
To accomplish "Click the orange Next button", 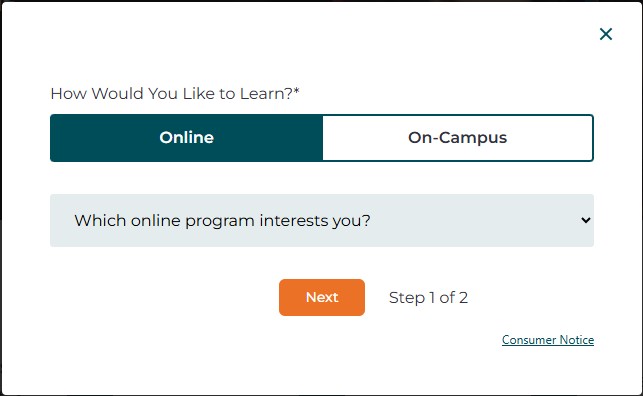I will pos(322,298).
